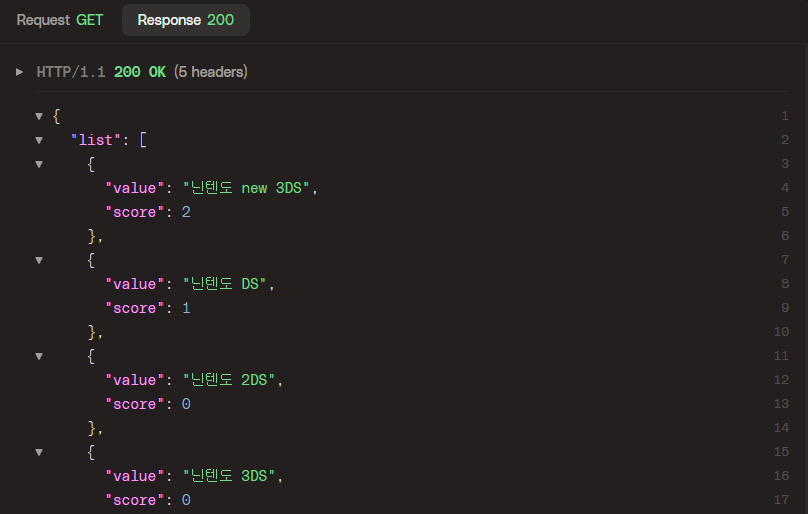Click the "list" key
The width and height of the screenshot is (808, 514).
(x=96, y=140)
